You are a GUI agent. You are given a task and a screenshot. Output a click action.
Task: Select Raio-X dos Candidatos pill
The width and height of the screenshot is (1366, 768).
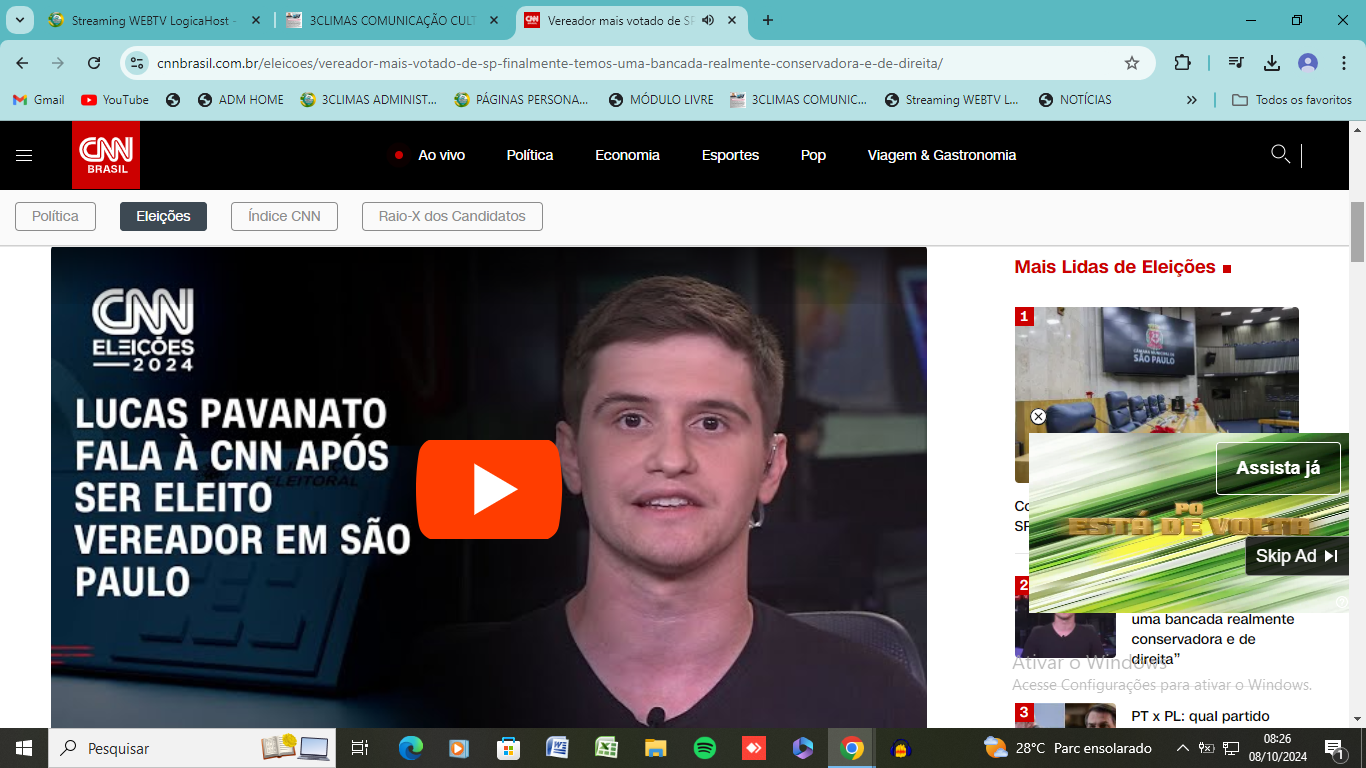pos(452,216)
